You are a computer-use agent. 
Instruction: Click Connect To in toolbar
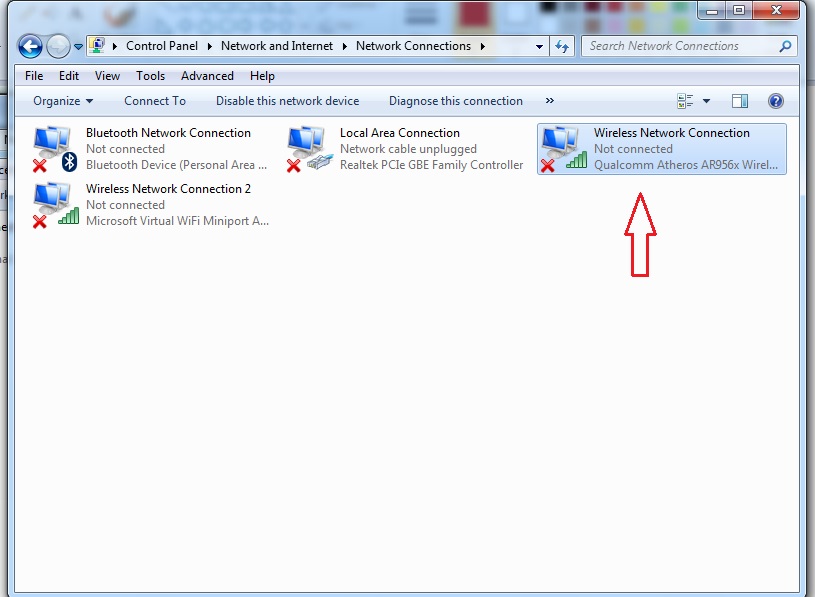pos(155,101)
